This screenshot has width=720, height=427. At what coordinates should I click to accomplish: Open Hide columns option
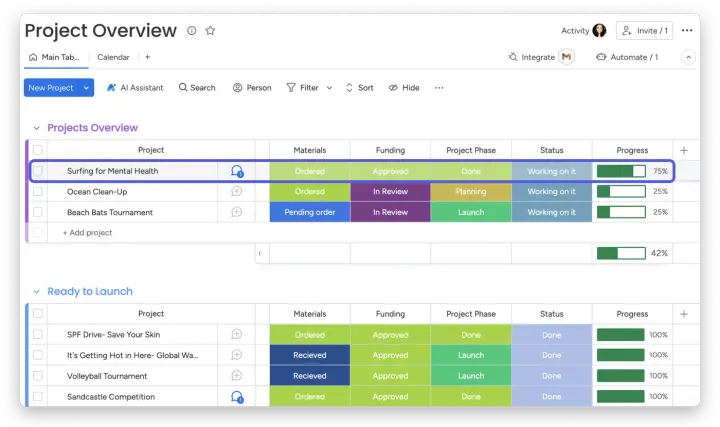(404, 88)
